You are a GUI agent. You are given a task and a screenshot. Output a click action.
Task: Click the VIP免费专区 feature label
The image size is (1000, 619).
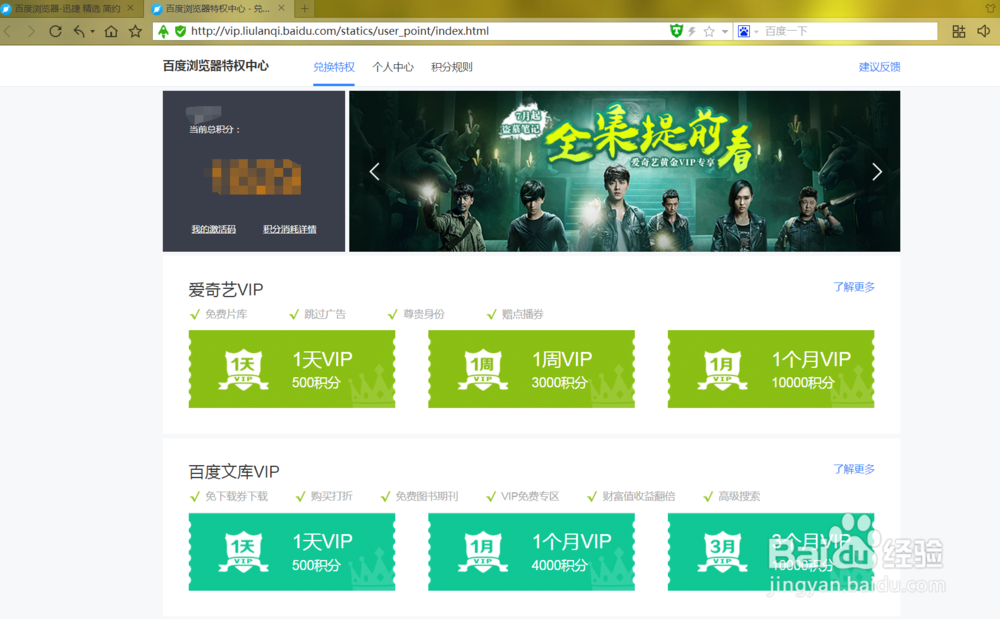(530, 497)
